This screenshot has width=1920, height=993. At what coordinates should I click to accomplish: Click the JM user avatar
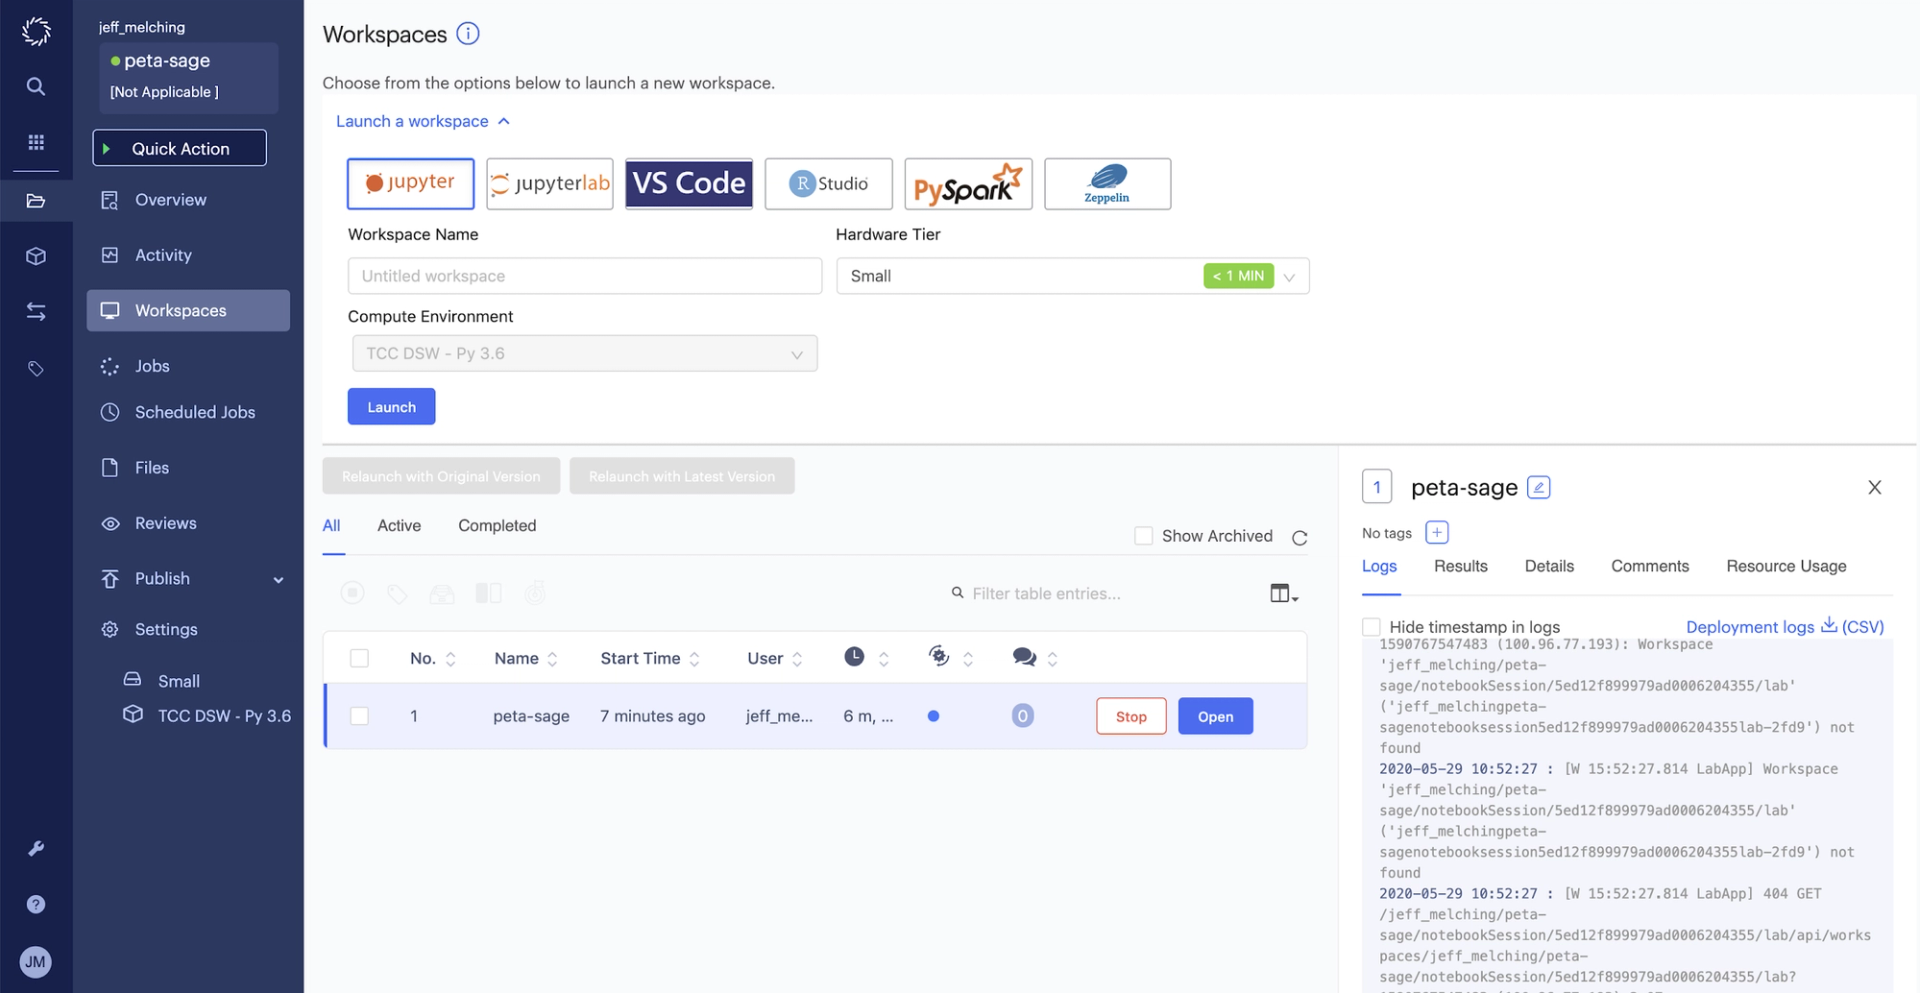(x=36, y=962)
